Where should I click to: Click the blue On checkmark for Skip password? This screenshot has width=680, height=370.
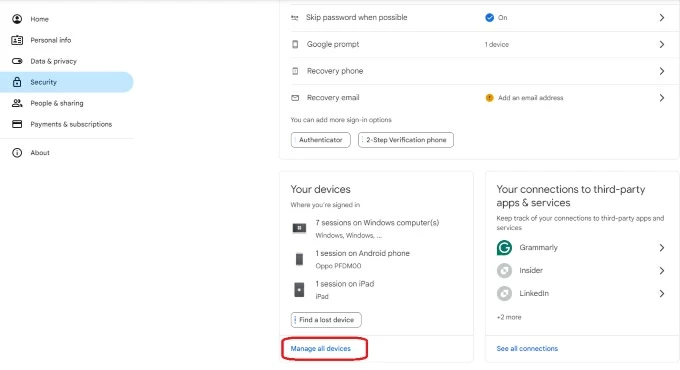pyautogui.click(x=490, y=18)
